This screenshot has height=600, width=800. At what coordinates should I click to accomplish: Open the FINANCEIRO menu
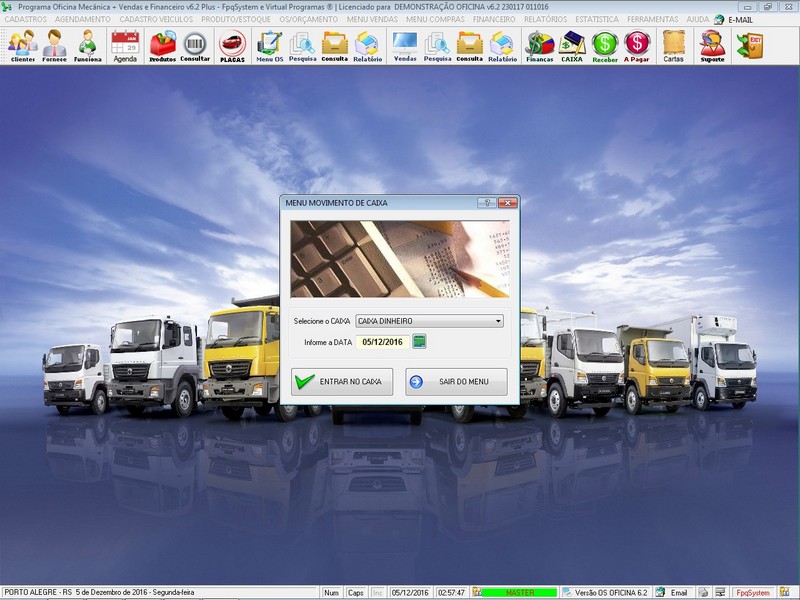pyautogui.click(x=494, y=19)
